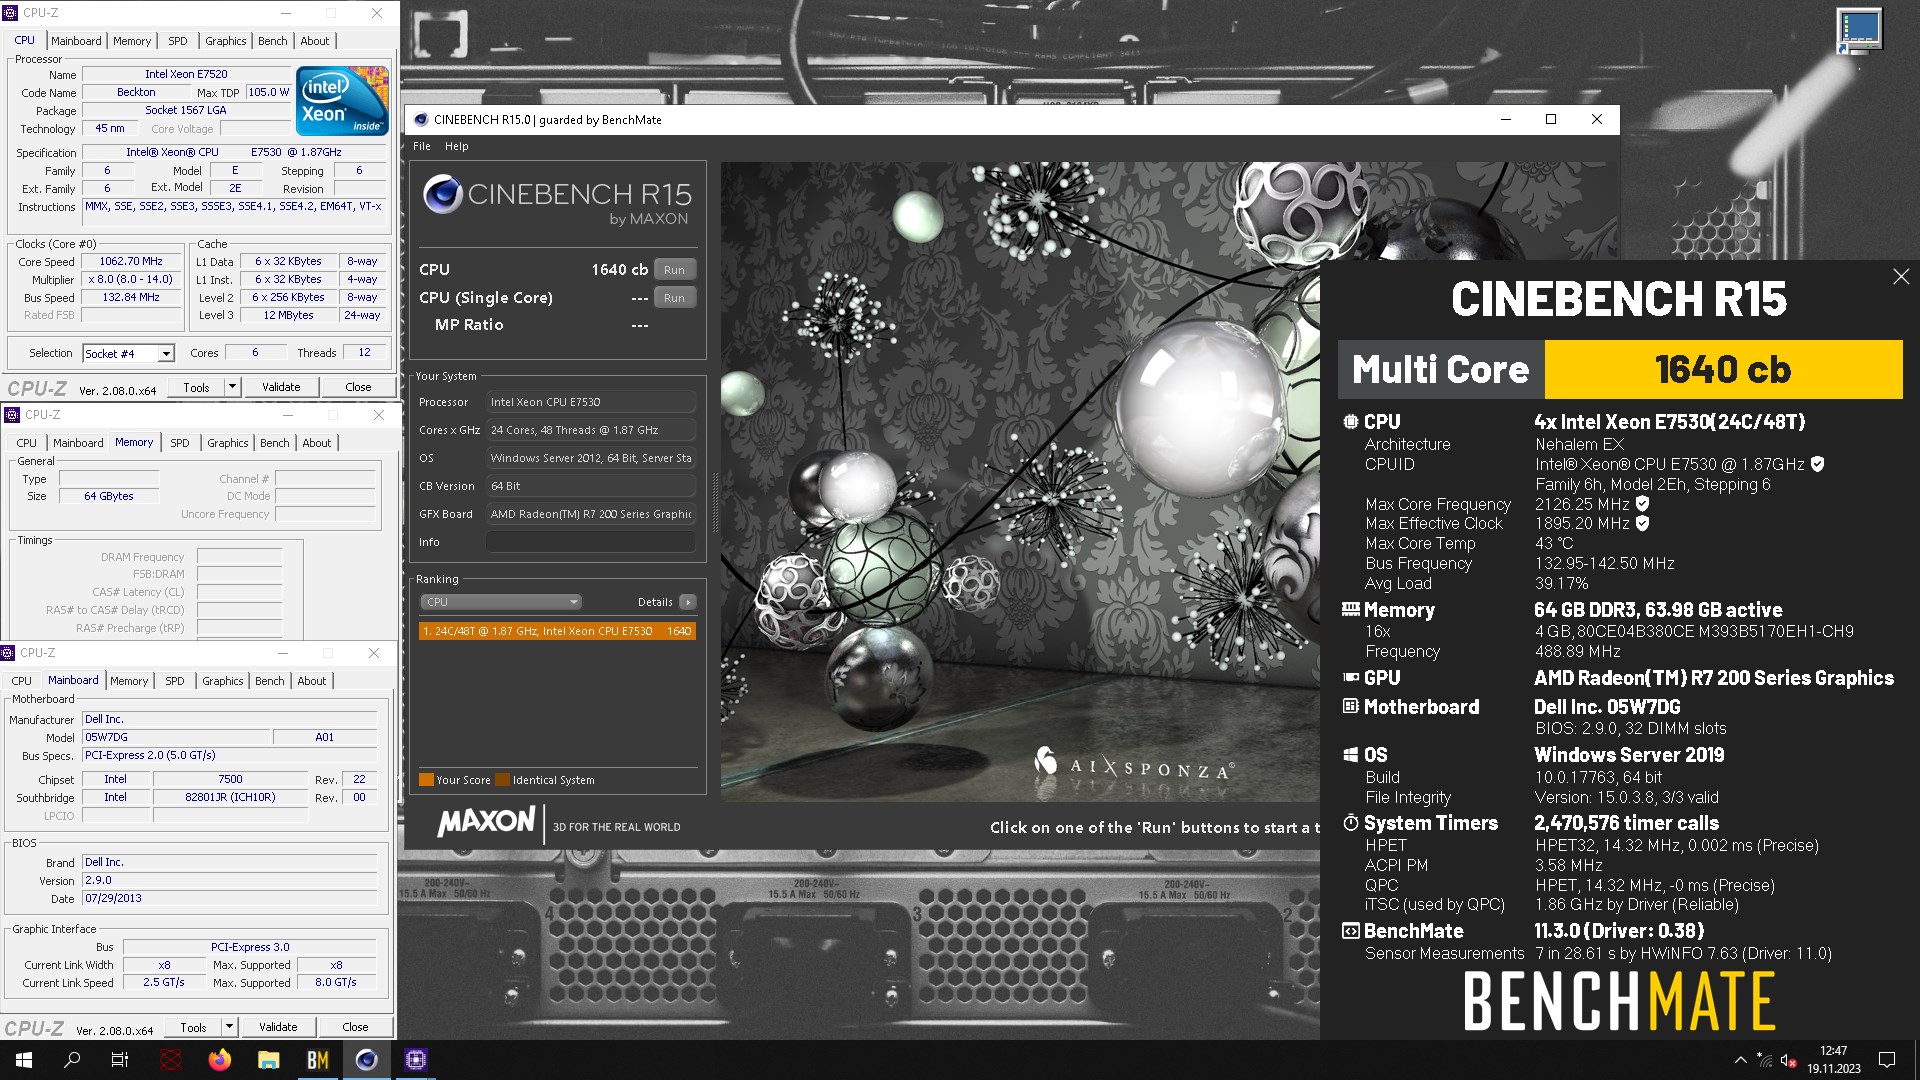Run the CPU multi-core benchmark
Image resolution: width=1920 pixels, height=1080 pixels.
pos(675,270)
